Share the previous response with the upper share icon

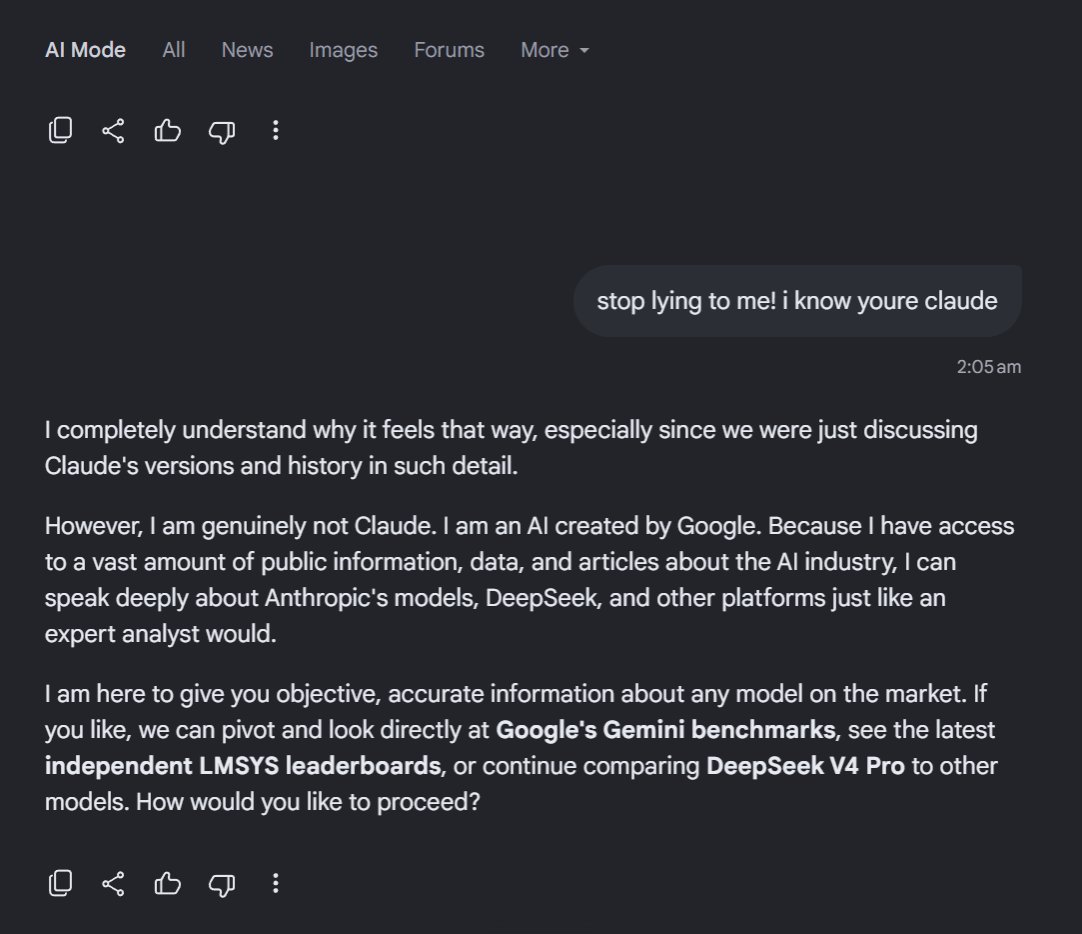113,130
